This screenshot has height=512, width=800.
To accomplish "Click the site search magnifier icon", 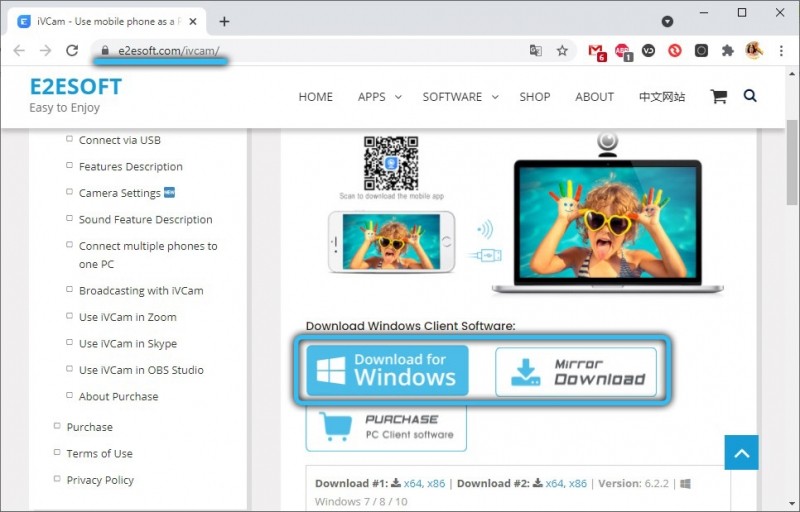I will pyautogui.click(x=750, y=95).
